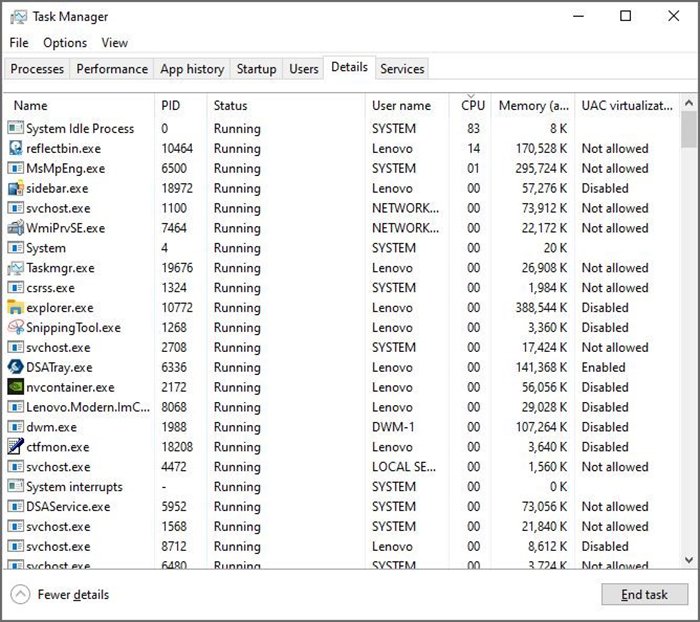Select the MsMpEng.exe process row
The image size is (700, 622).
66,168
